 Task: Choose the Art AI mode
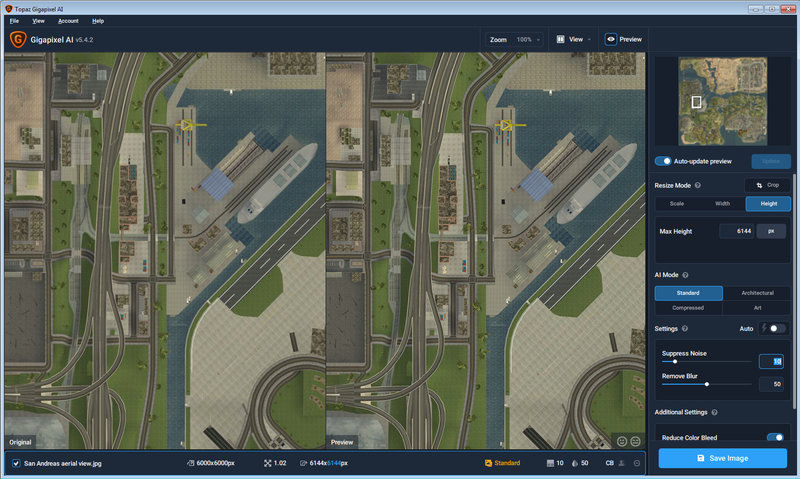click(x=757, y=308)
